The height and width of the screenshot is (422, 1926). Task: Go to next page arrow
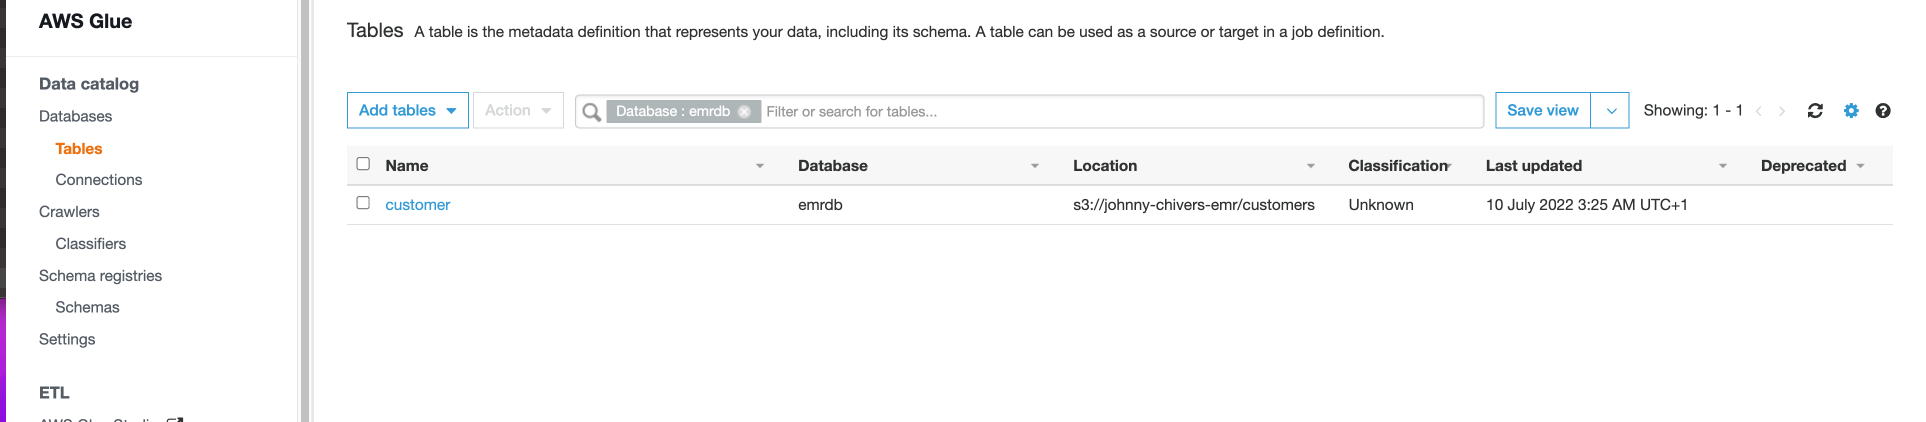tap(1782, 111)
